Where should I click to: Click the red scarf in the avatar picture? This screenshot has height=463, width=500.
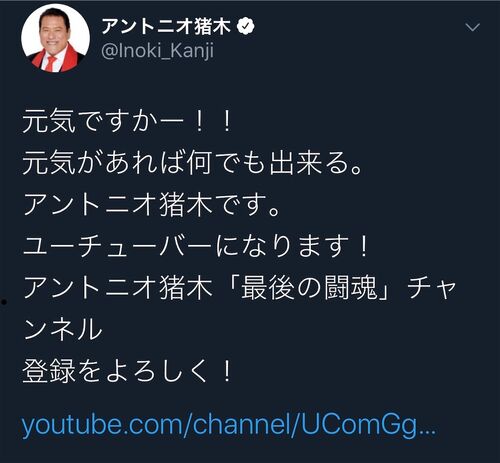(x=55, y=59)
